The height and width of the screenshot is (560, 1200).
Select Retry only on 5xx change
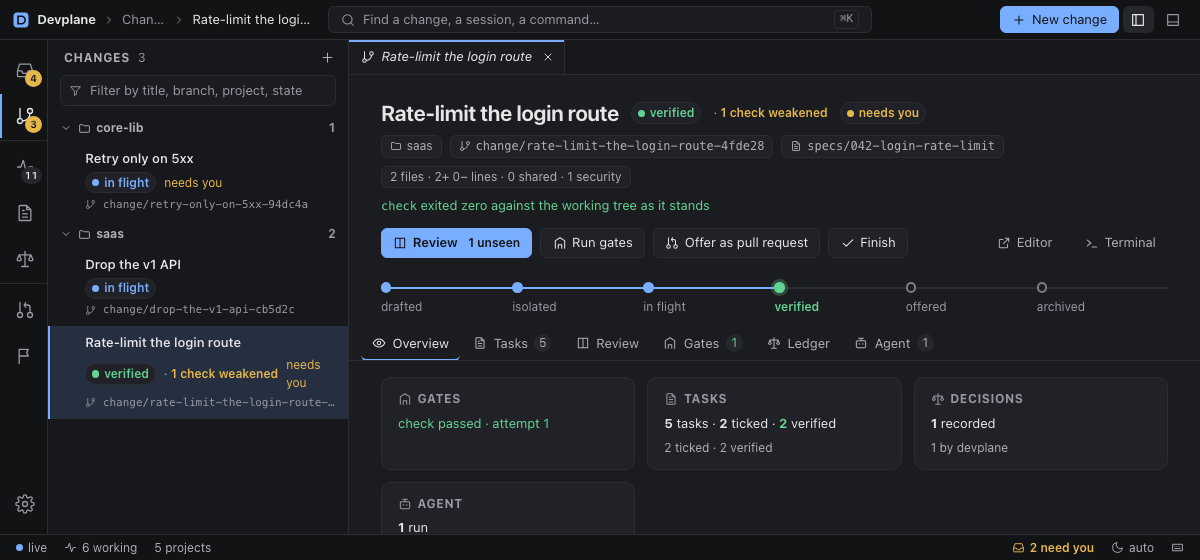(x=198, y=181)
